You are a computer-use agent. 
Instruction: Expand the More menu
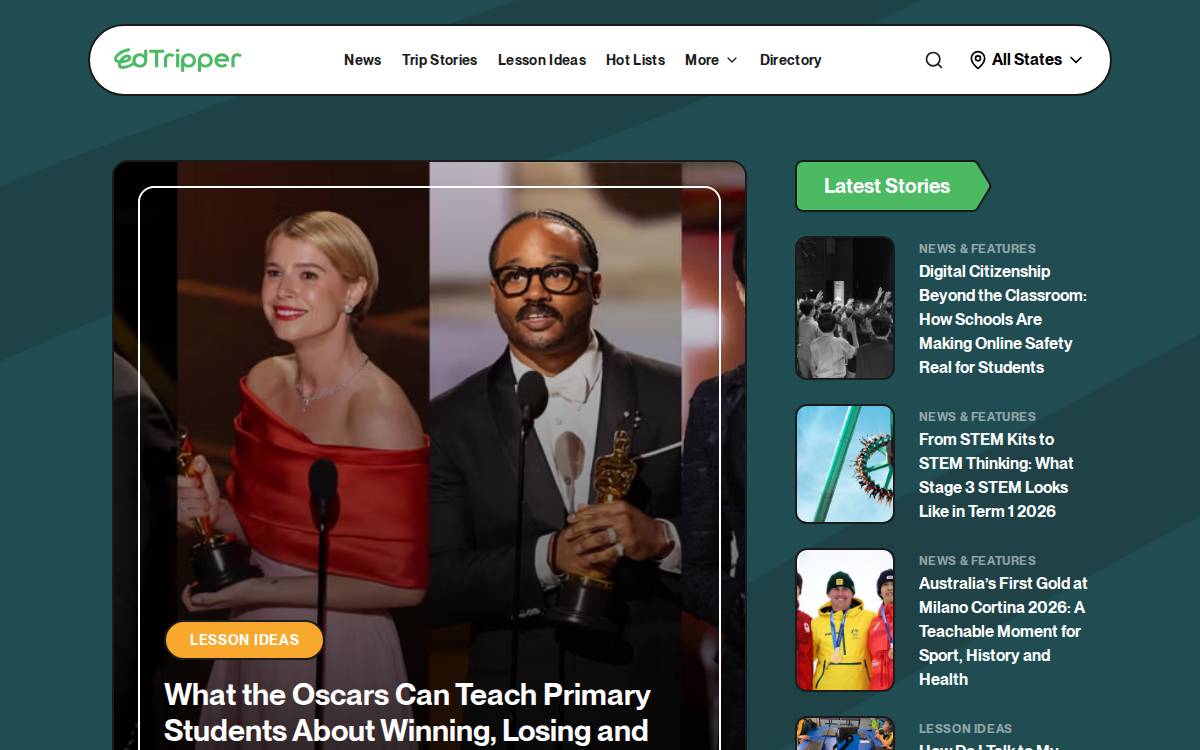point(711,60)
